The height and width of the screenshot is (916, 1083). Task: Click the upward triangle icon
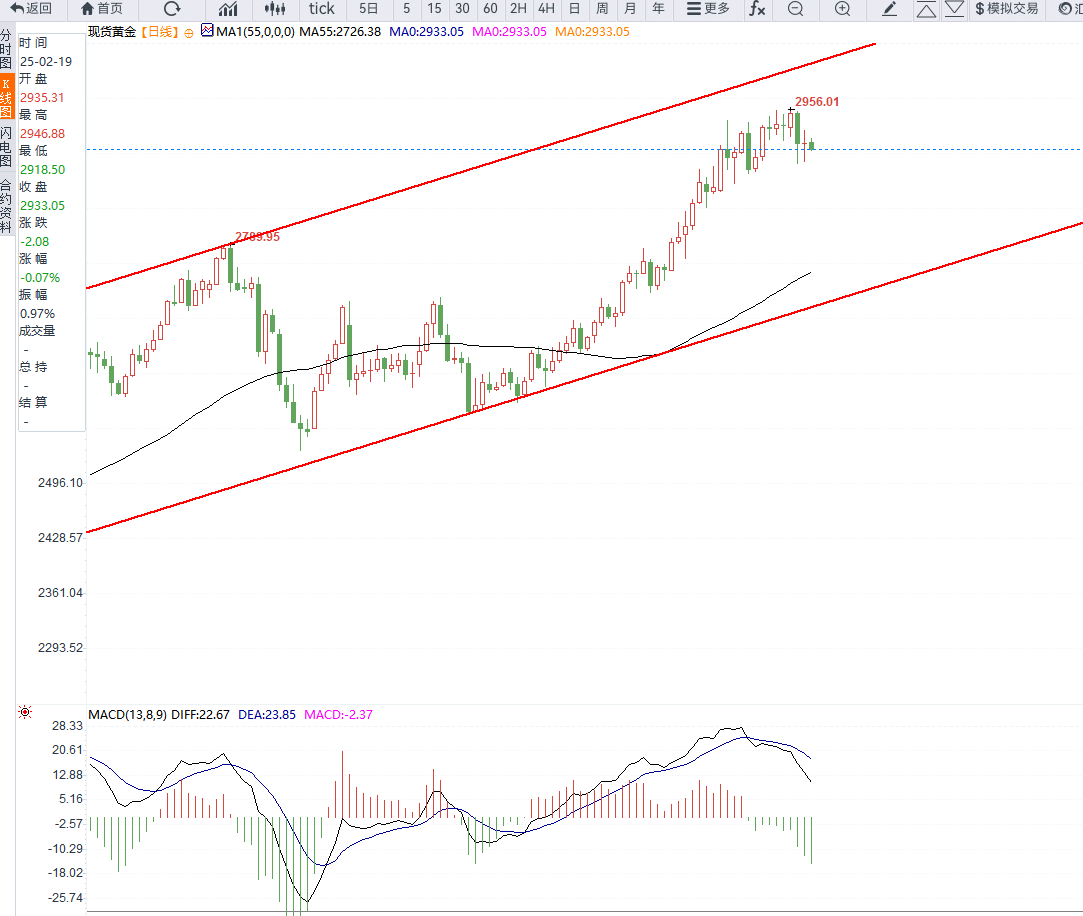(926, 9)
